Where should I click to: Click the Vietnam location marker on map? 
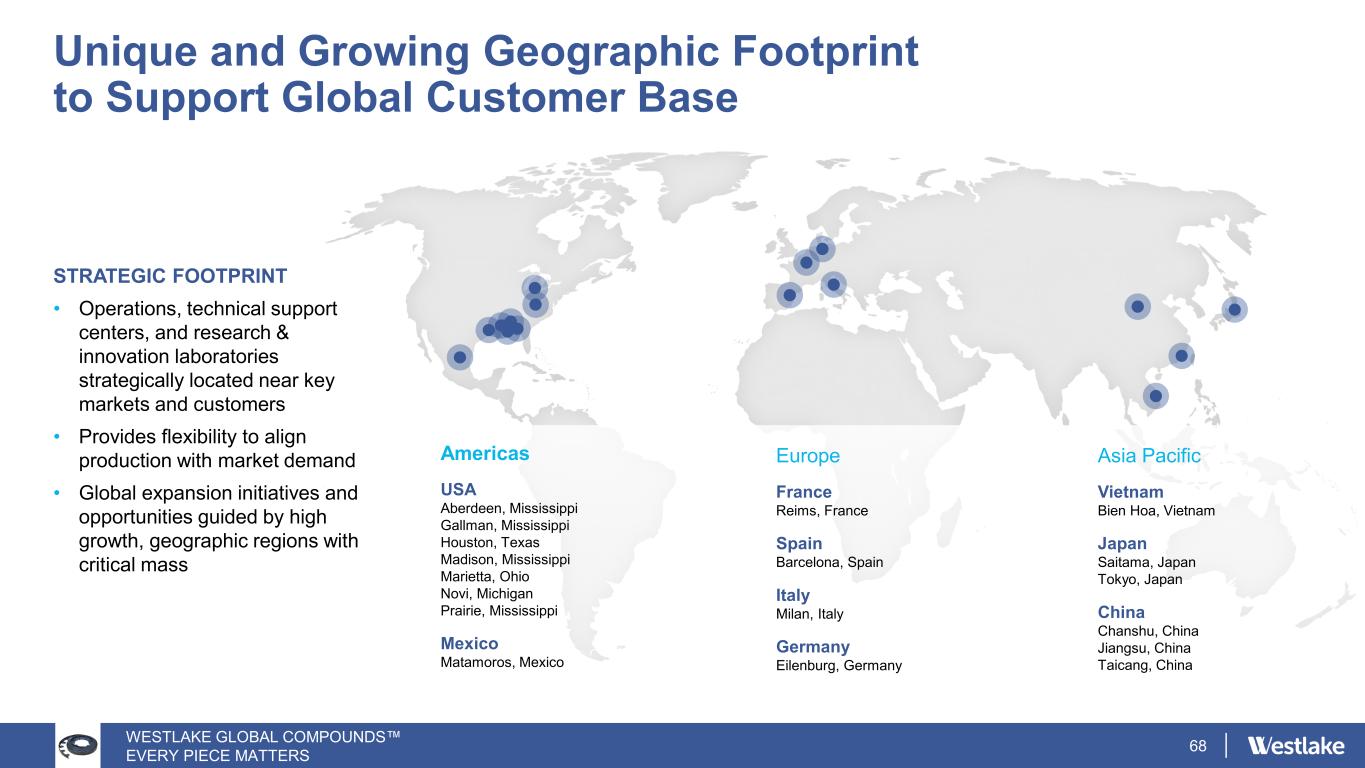1155,396
